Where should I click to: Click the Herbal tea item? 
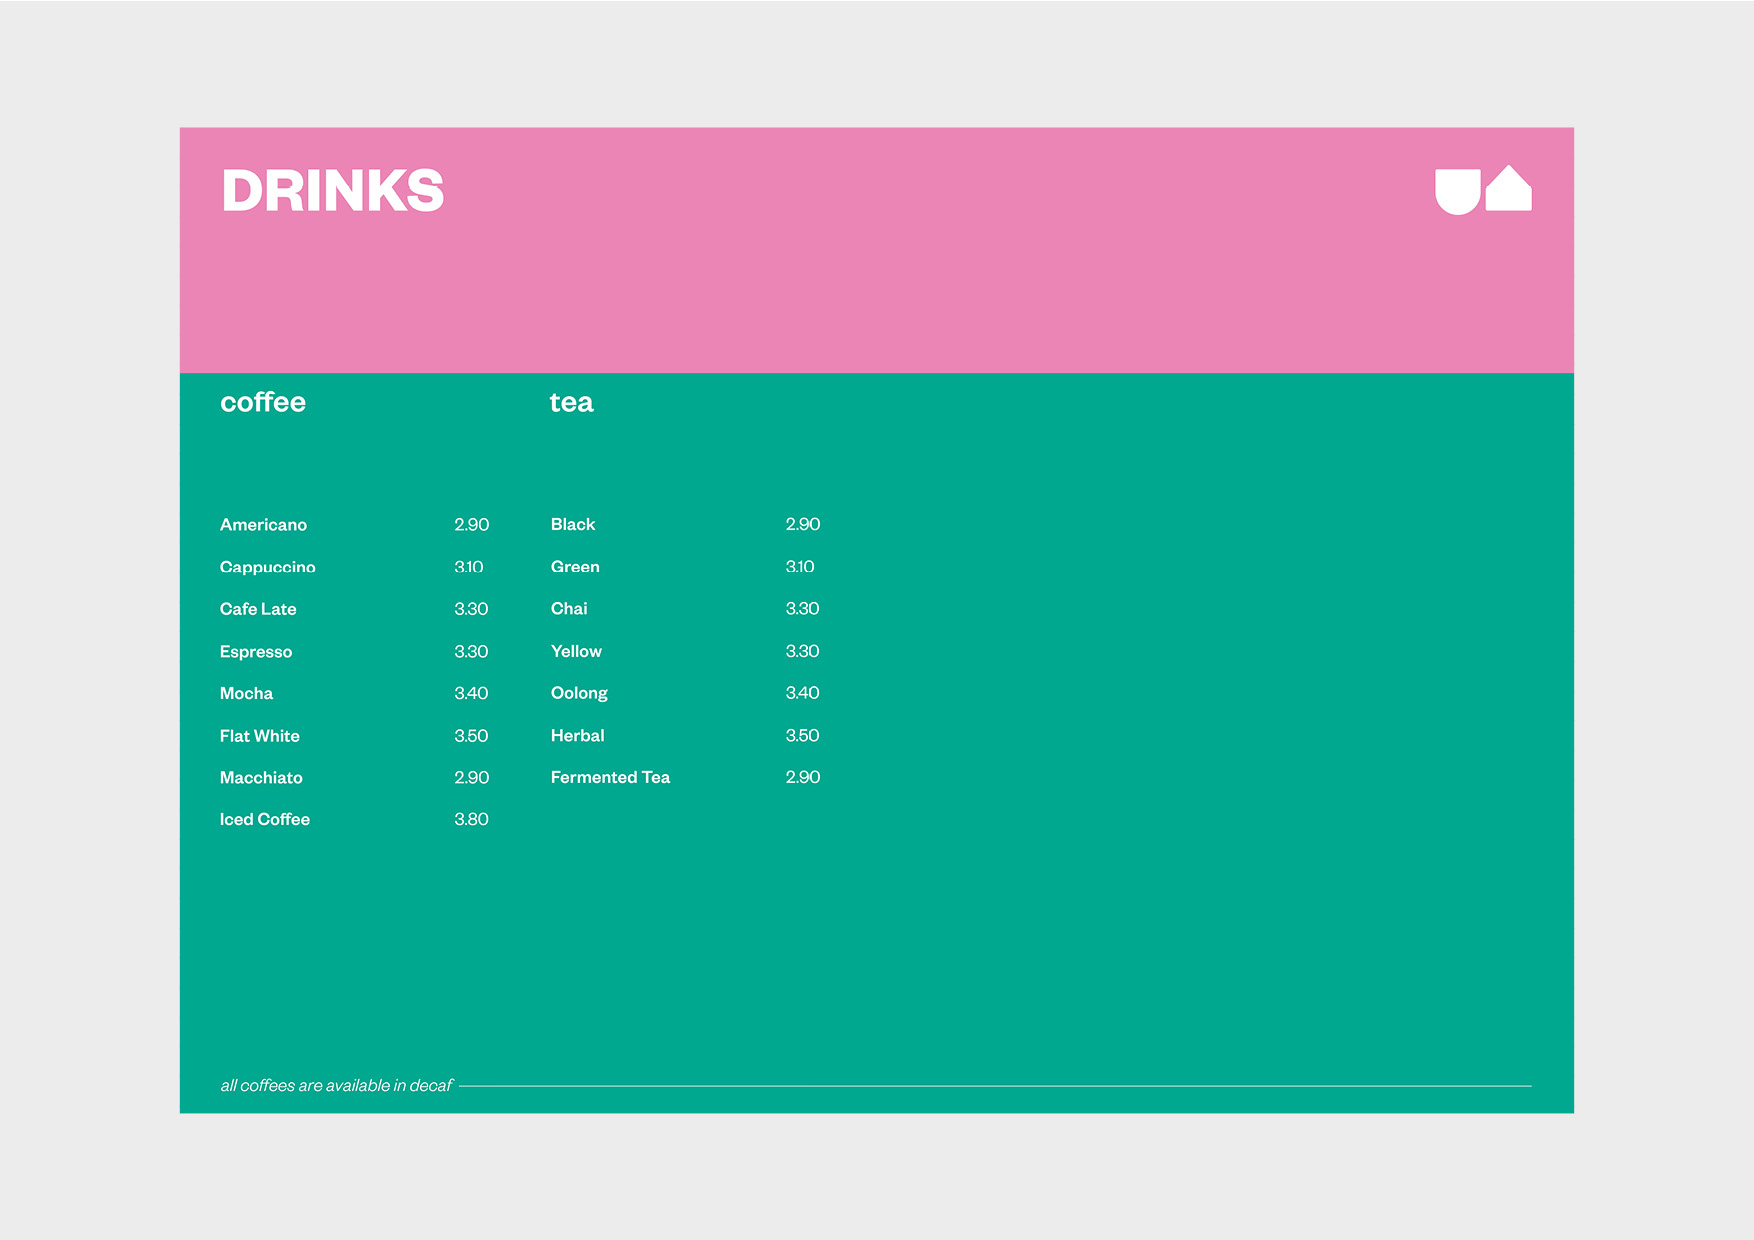[577, 736]
